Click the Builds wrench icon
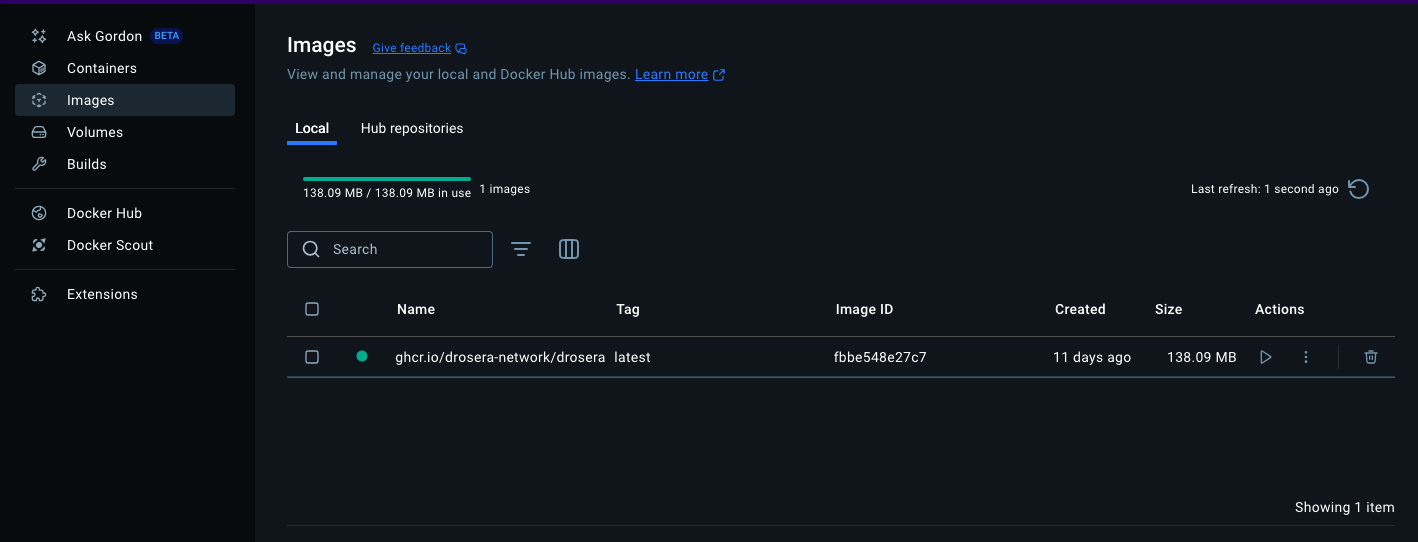Viewport: 1418px width, 542px height. click(x=39, y=164)
